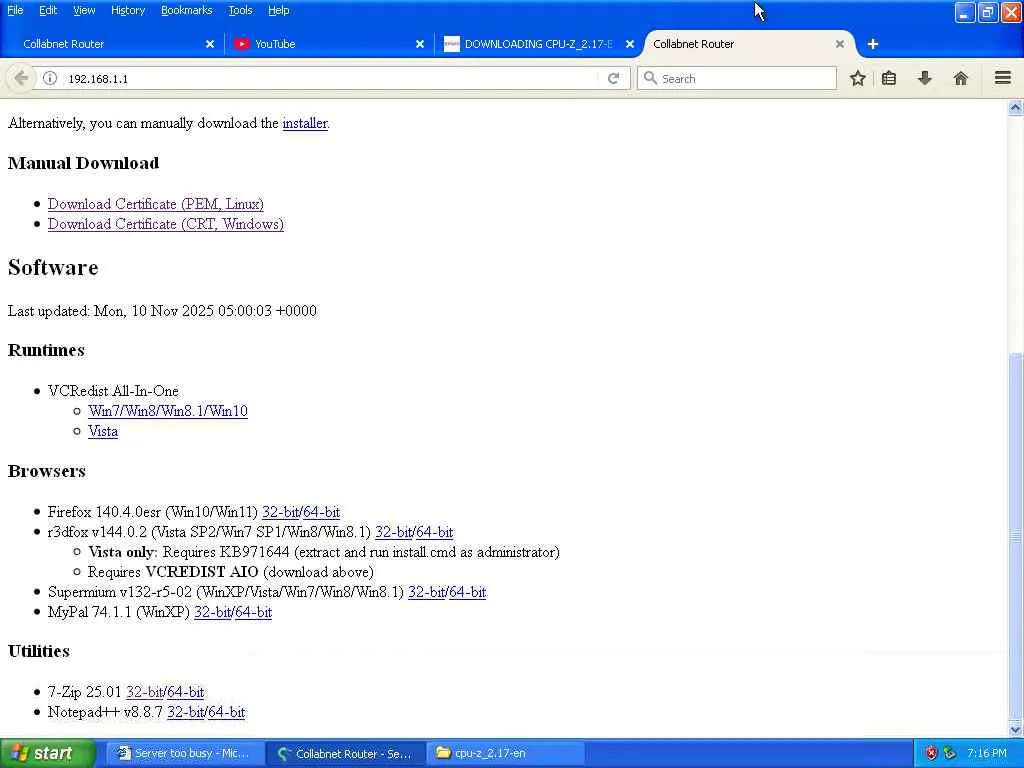The width and height of the screenshot is (1024, 768).
Task: Open VCRedist Vista link
Action: tap(103, 431)
